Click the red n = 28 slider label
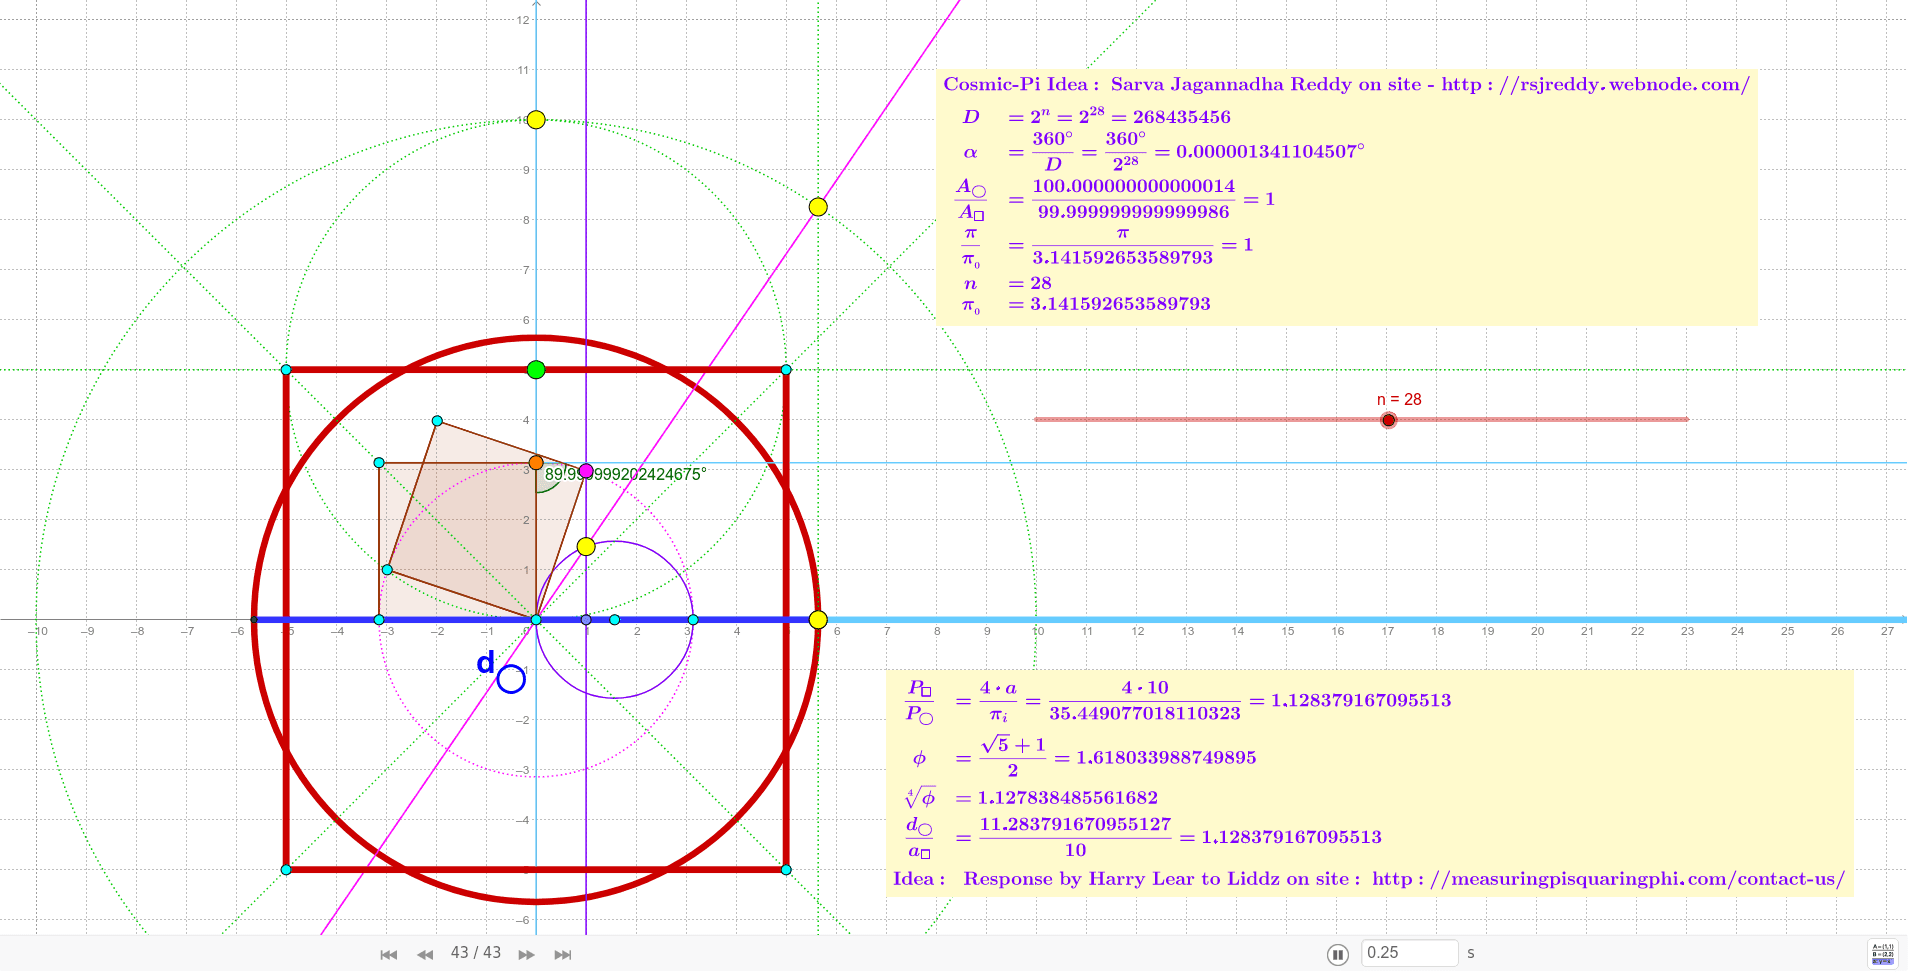 (1399, 399)
